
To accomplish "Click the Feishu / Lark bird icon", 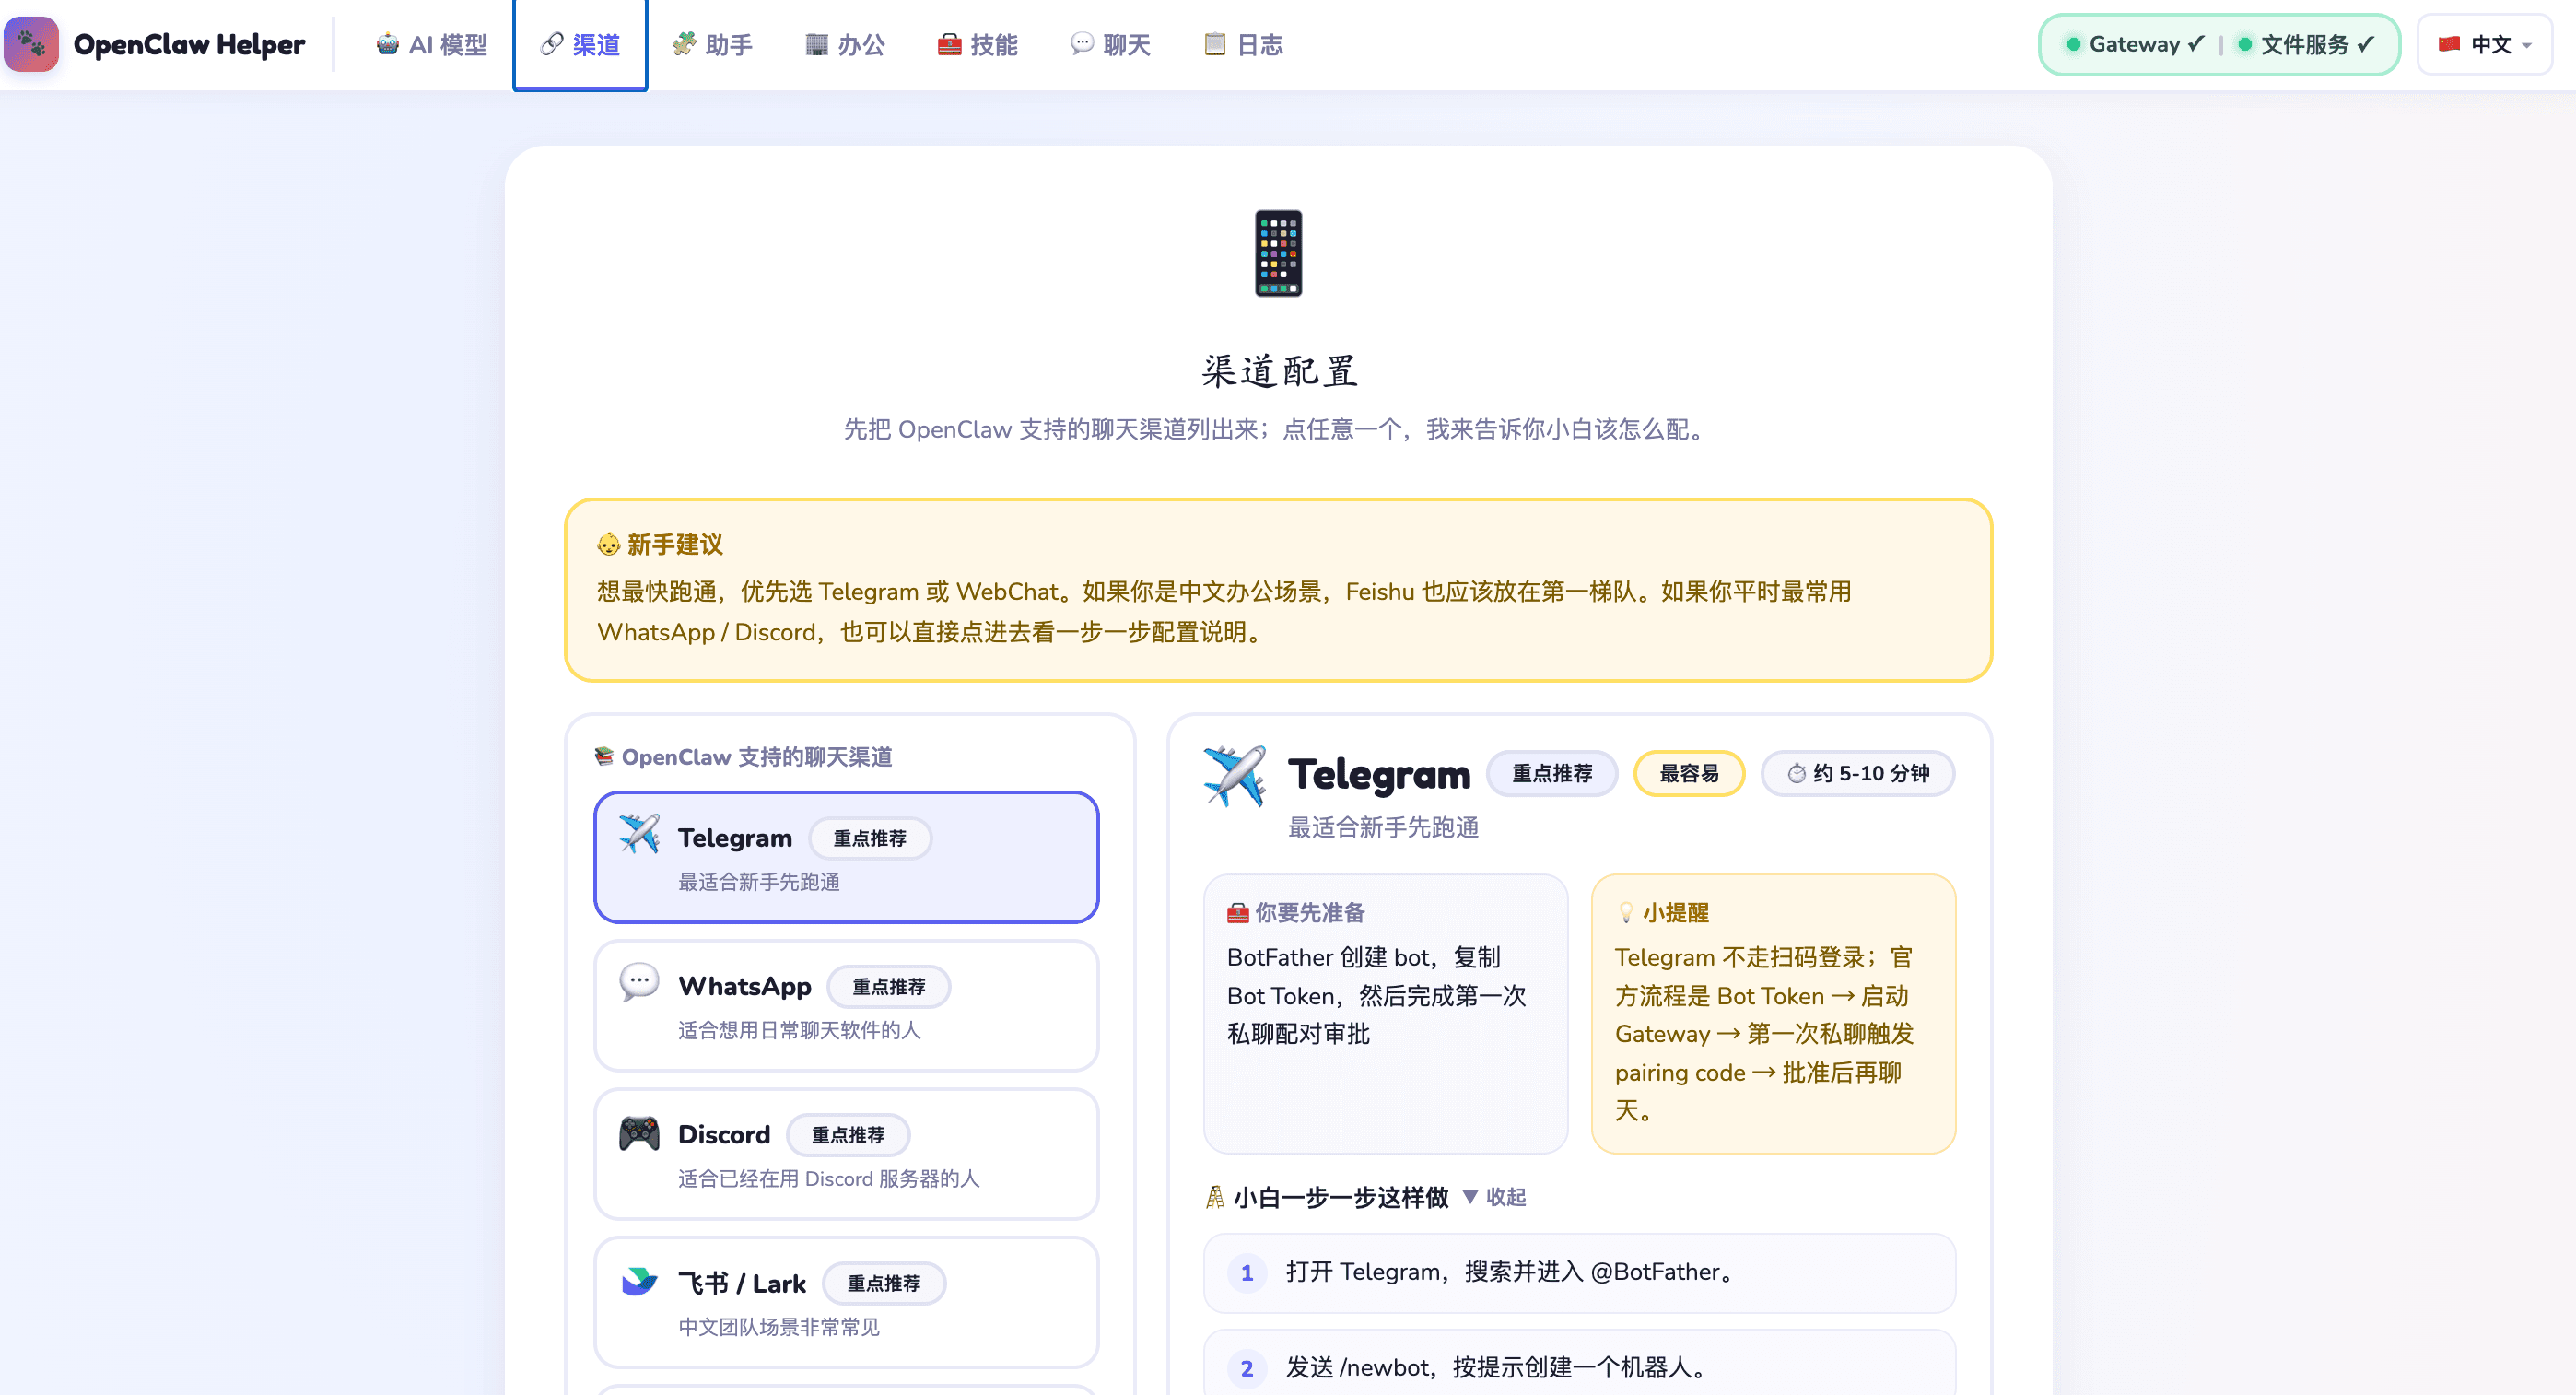I will (x=639, y=1281).
